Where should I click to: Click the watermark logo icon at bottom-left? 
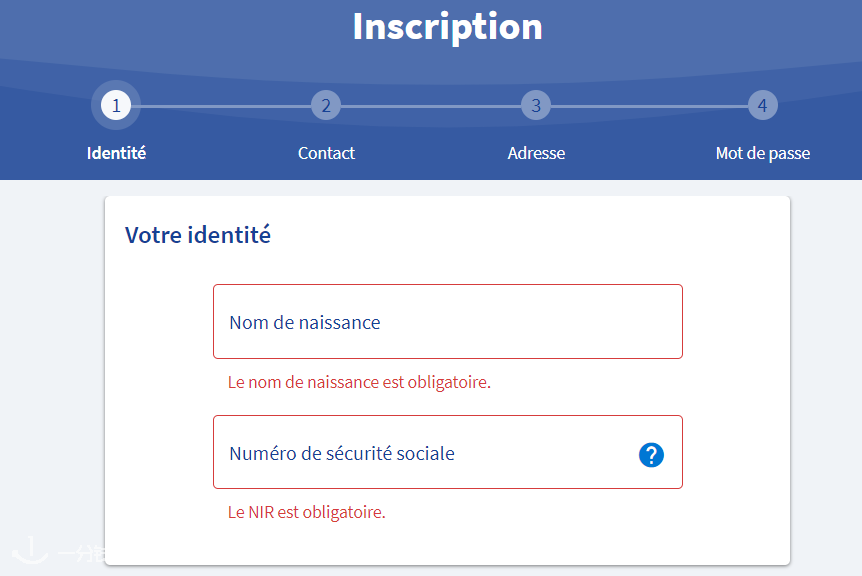click(x=30, y=550)
